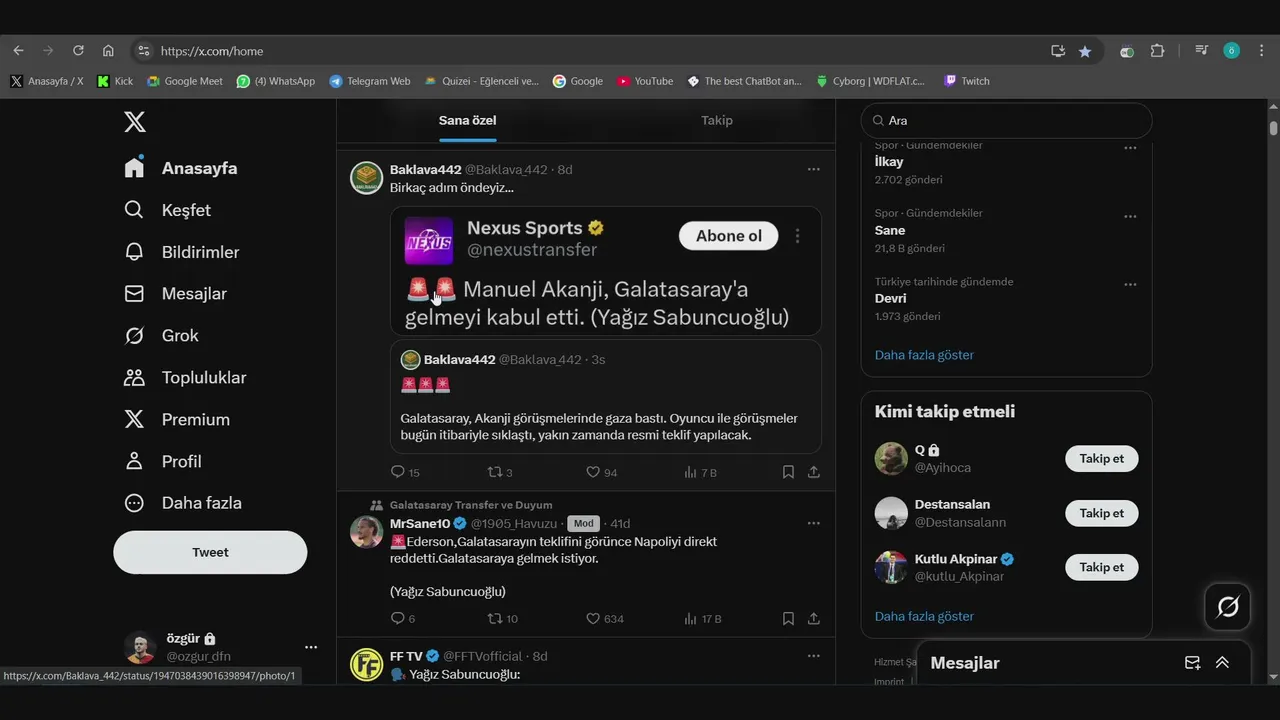View analytics 7 B on Baklava442 post

tap(700, 472)
